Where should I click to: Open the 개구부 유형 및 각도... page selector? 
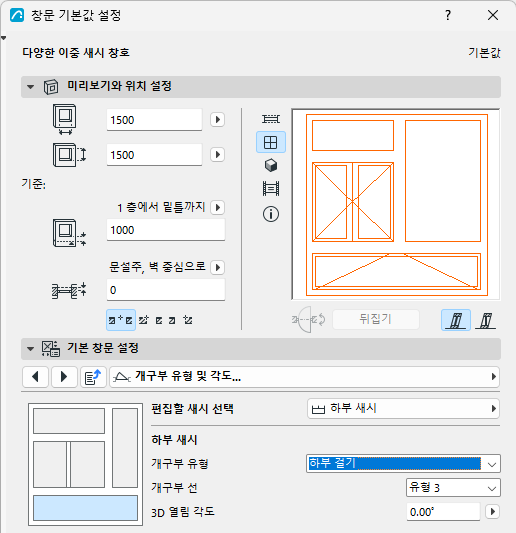click(304, 377)
